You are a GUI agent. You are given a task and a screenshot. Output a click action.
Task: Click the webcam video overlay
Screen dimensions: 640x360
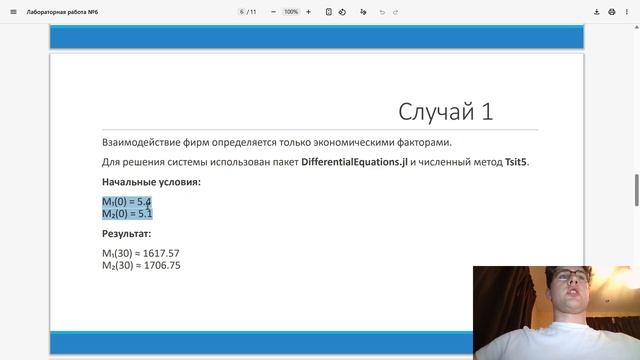tap(556, 313)
